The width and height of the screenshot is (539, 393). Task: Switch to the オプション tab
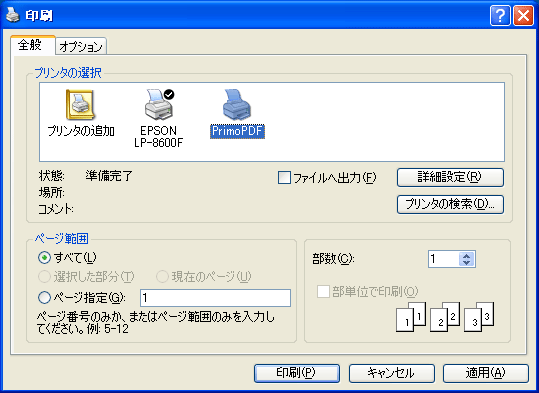point(81,46)
